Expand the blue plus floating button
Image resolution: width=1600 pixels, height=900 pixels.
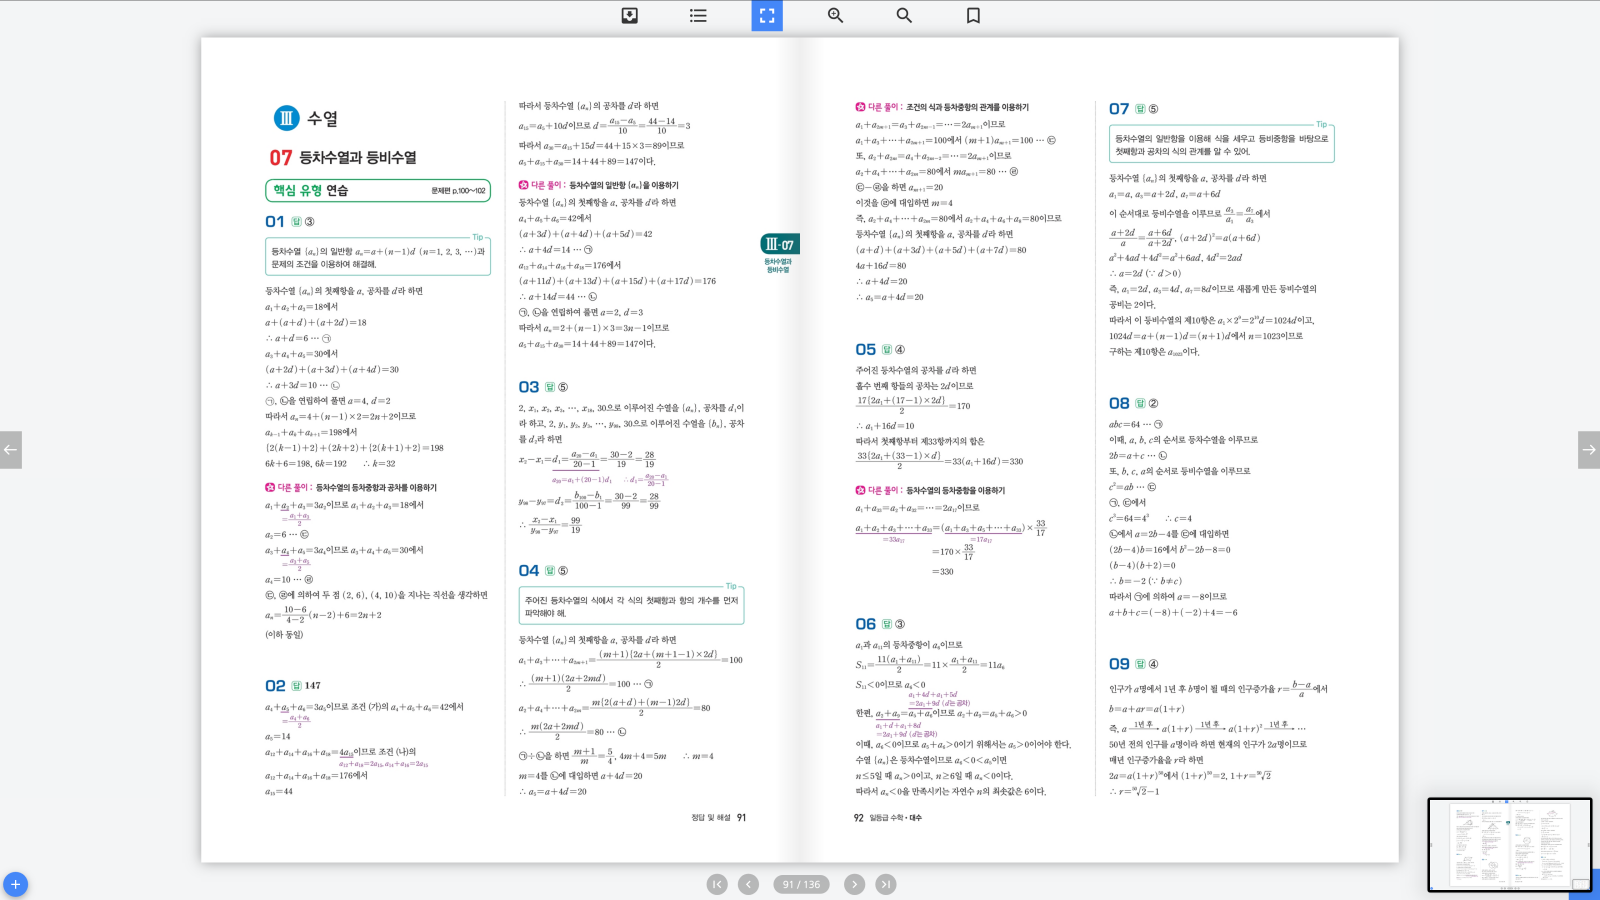(15, 885)
